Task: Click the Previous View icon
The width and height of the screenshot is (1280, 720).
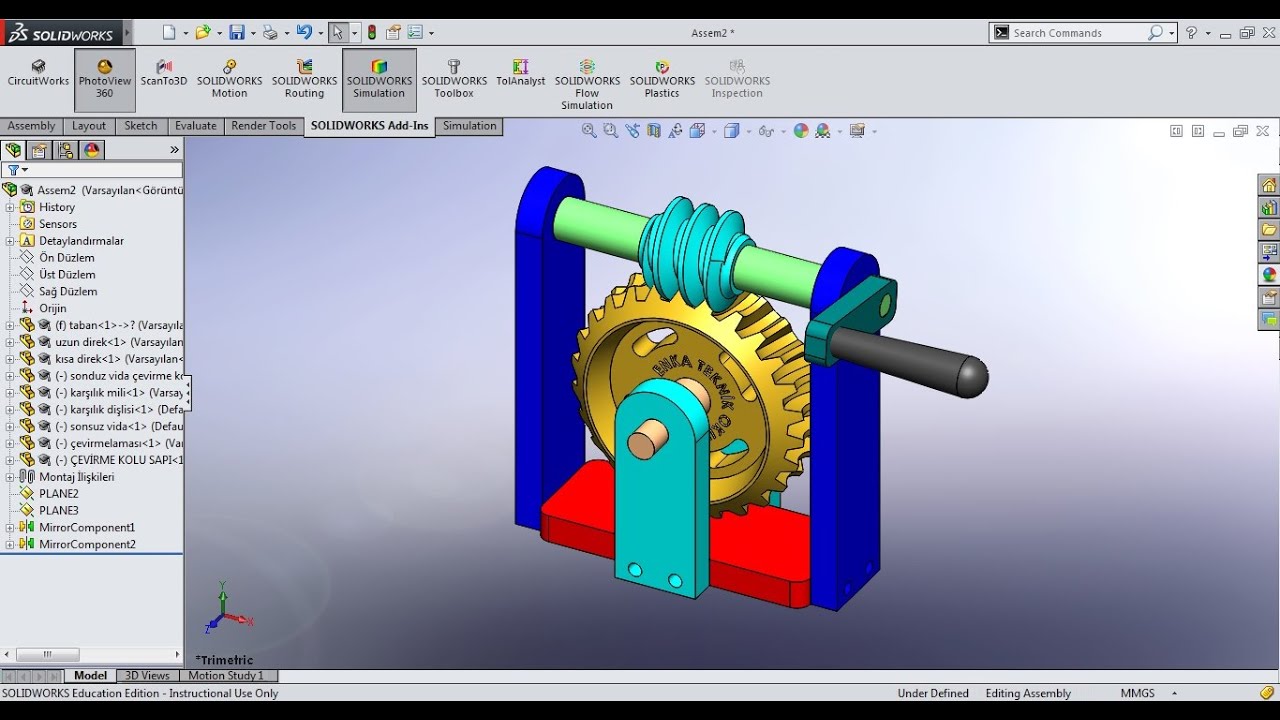Action: pos(632,131)
